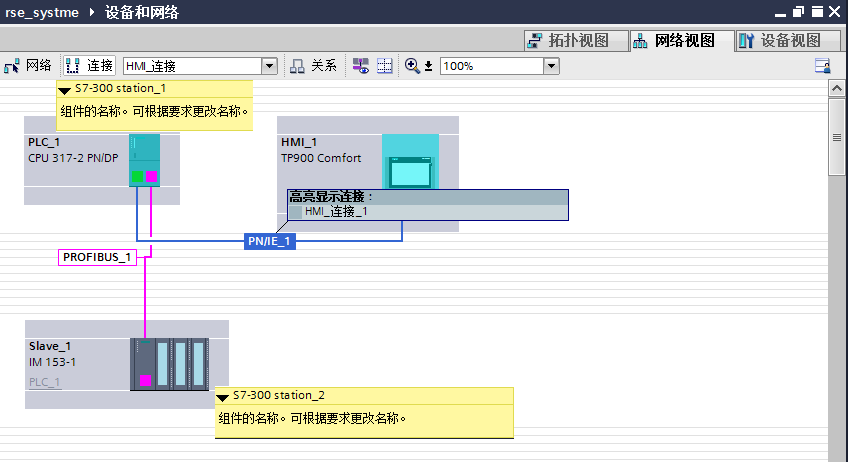Click the save window settings icon at right

[823, 66]
